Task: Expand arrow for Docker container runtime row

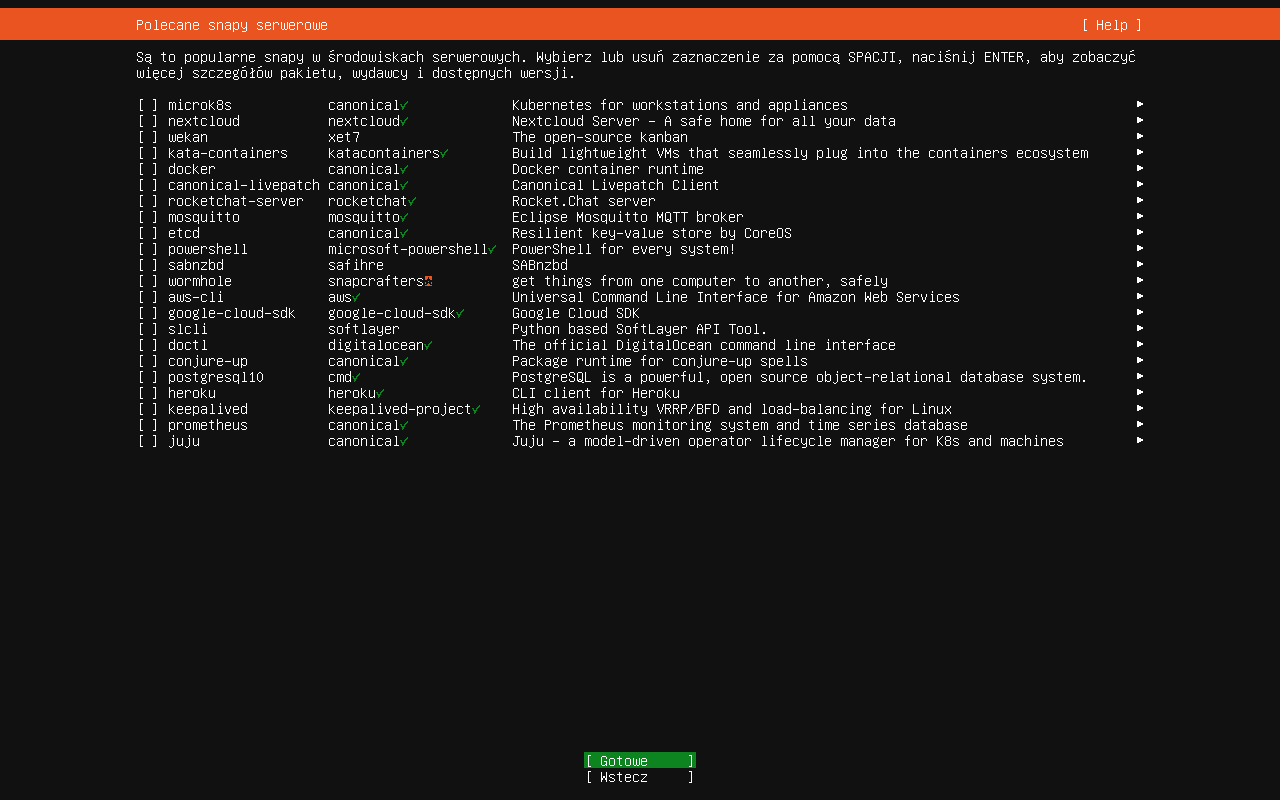Action: (1140, 168)
